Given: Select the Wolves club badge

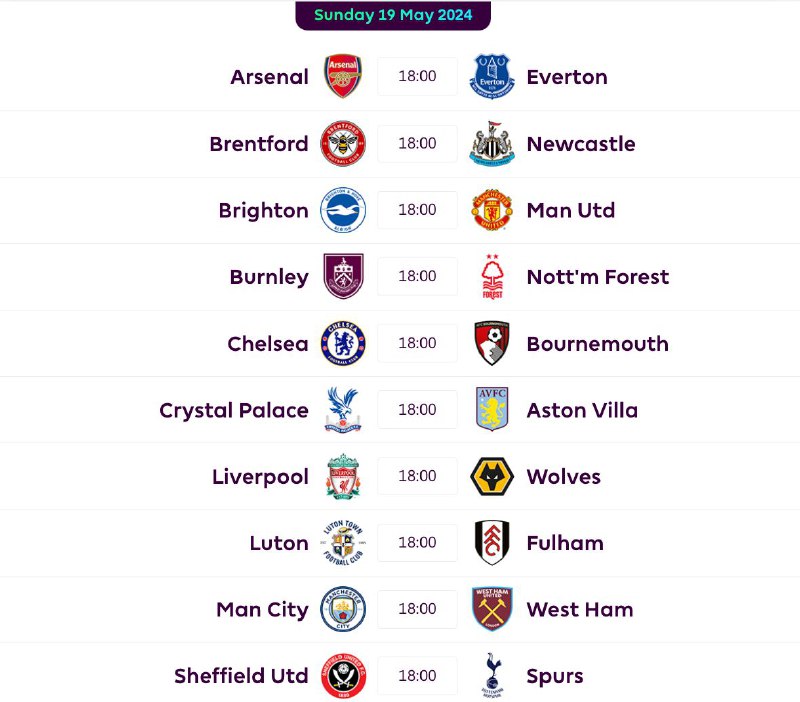Looking at the screenshot, I should (492, 476).
